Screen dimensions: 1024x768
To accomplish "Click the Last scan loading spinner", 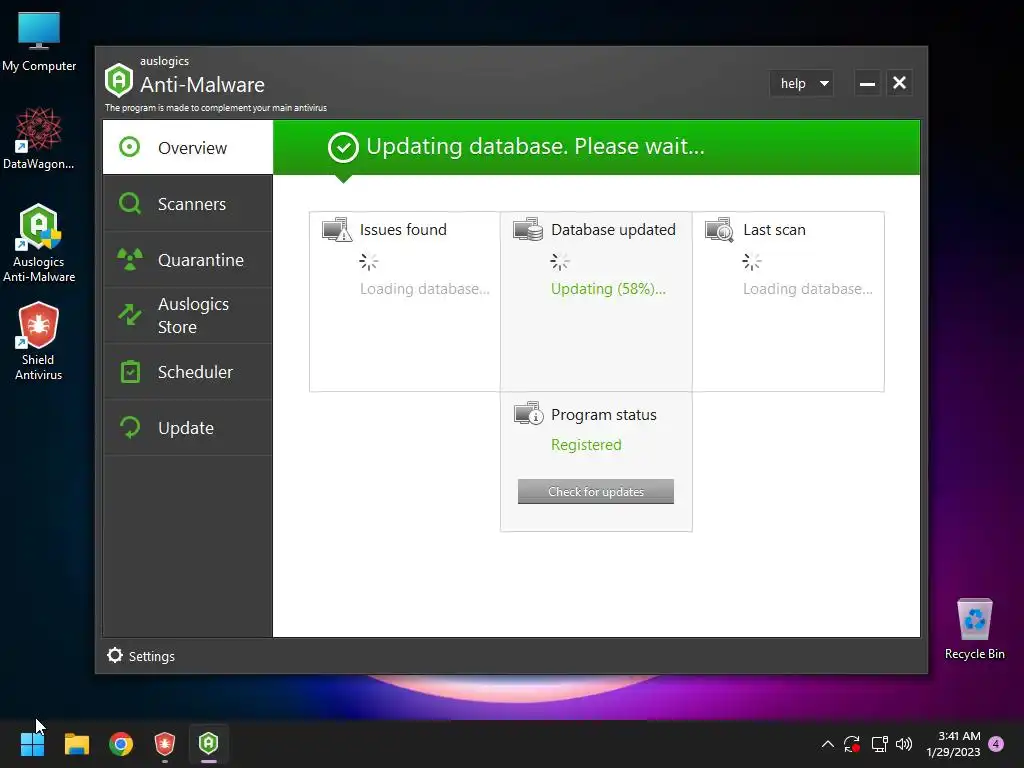I will (752, 262).
